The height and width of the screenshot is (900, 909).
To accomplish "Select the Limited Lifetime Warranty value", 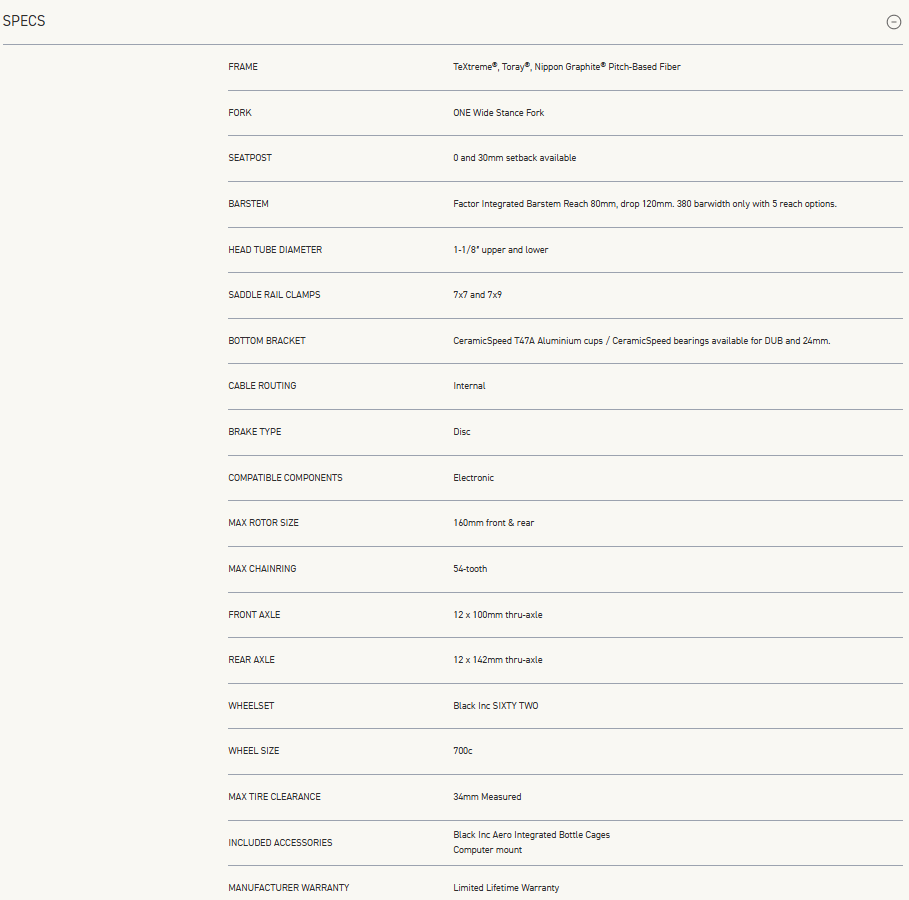I will click(506, 887).
